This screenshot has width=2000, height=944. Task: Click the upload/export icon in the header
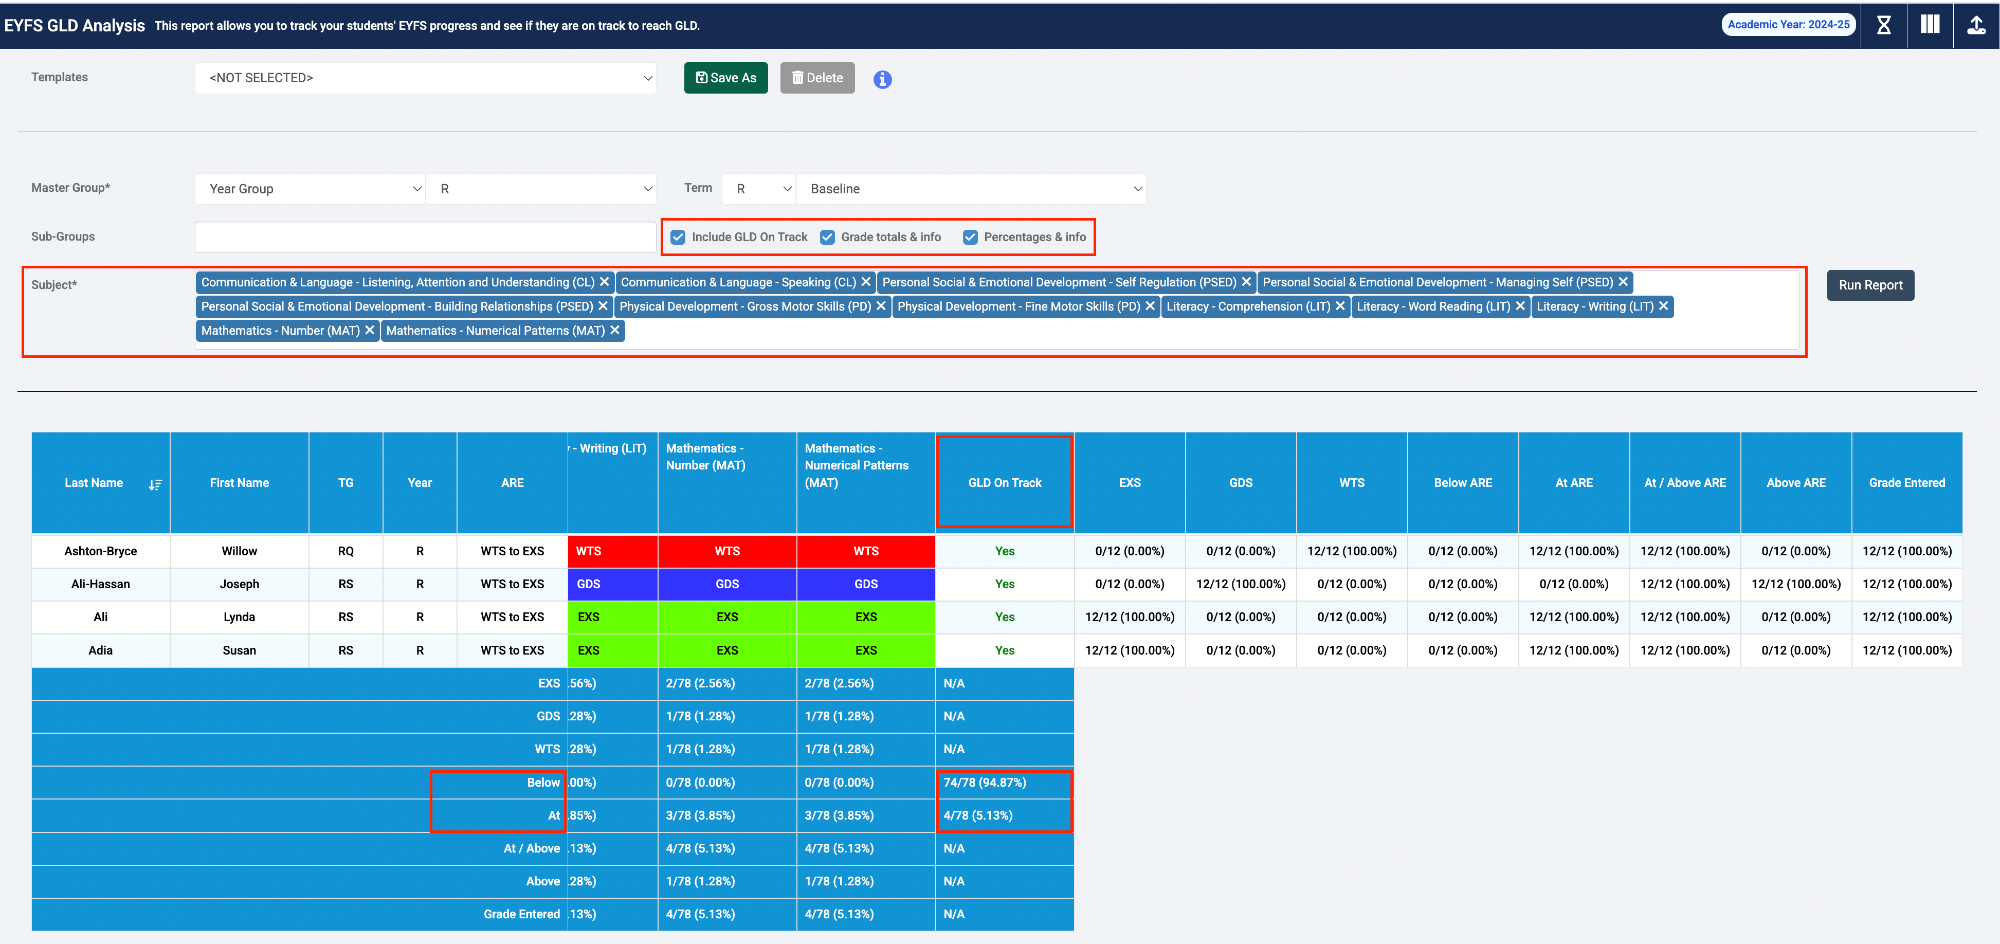point(1976,25)
